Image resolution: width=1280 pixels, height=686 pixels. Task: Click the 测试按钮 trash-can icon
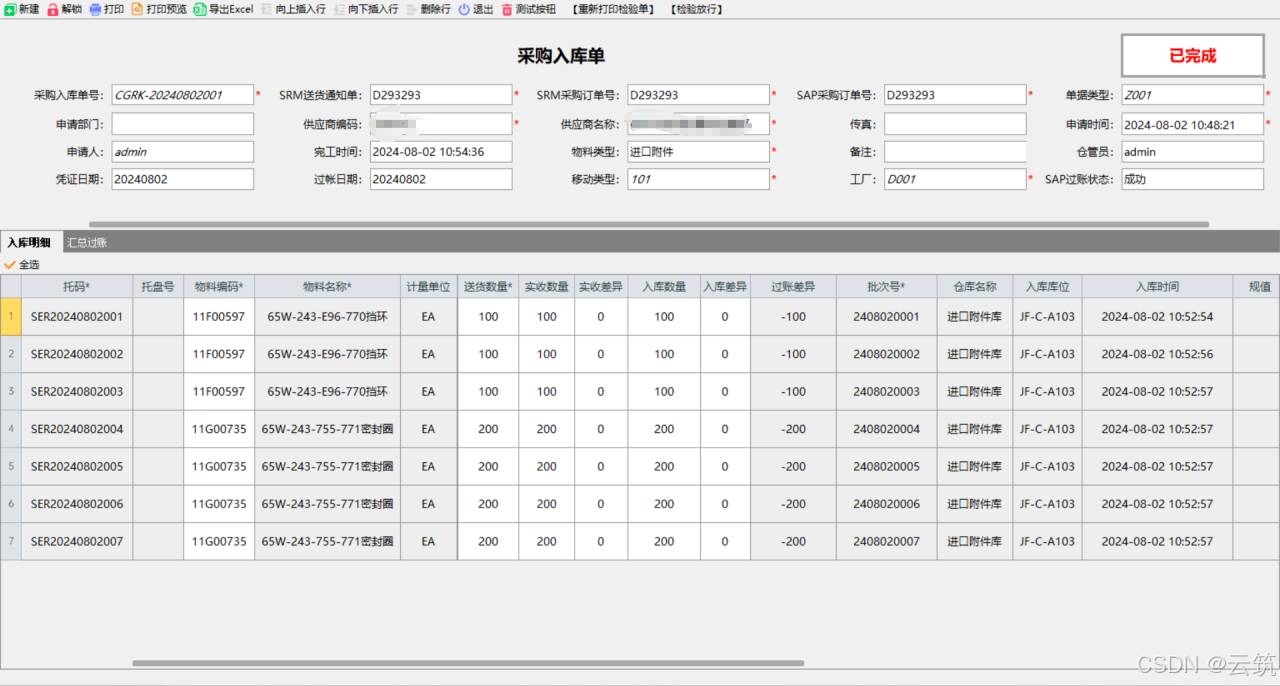pos(507,9)
